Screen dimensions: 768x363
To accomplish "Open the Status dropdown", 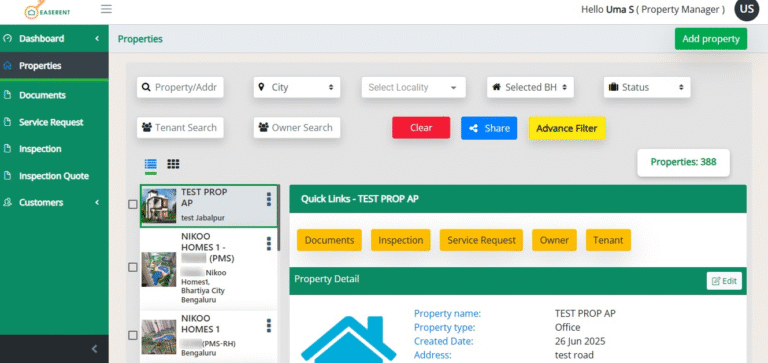I will 647,87.
